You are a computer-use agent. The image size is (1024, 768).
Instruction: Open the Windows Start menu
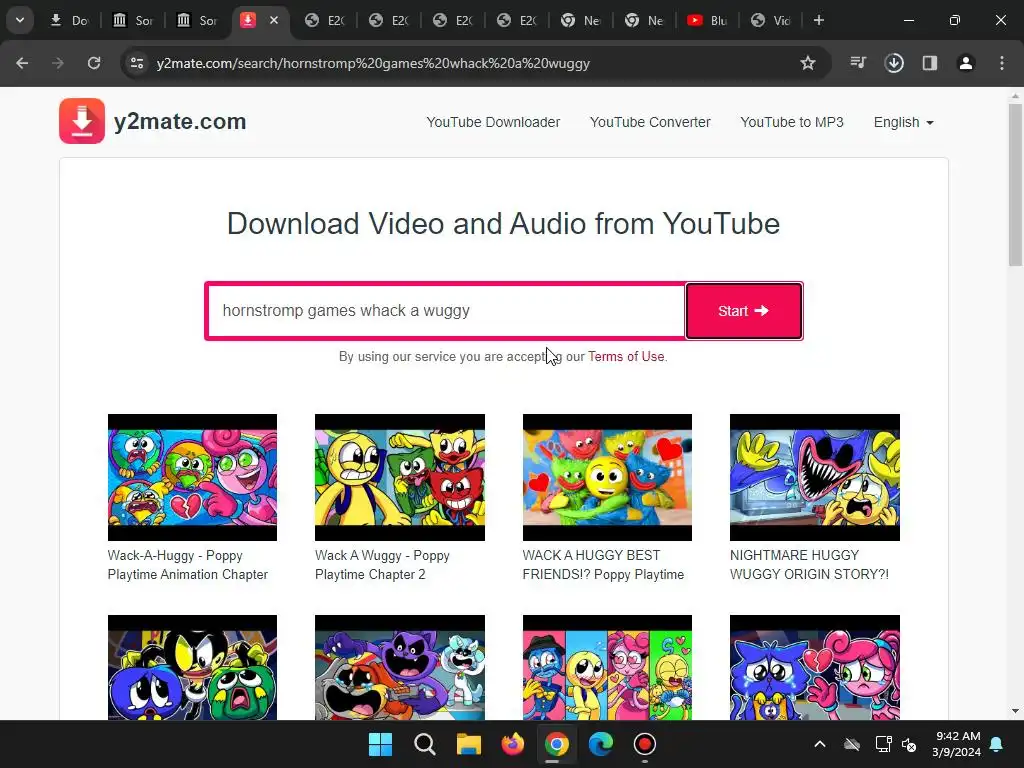tap(380, 744)
